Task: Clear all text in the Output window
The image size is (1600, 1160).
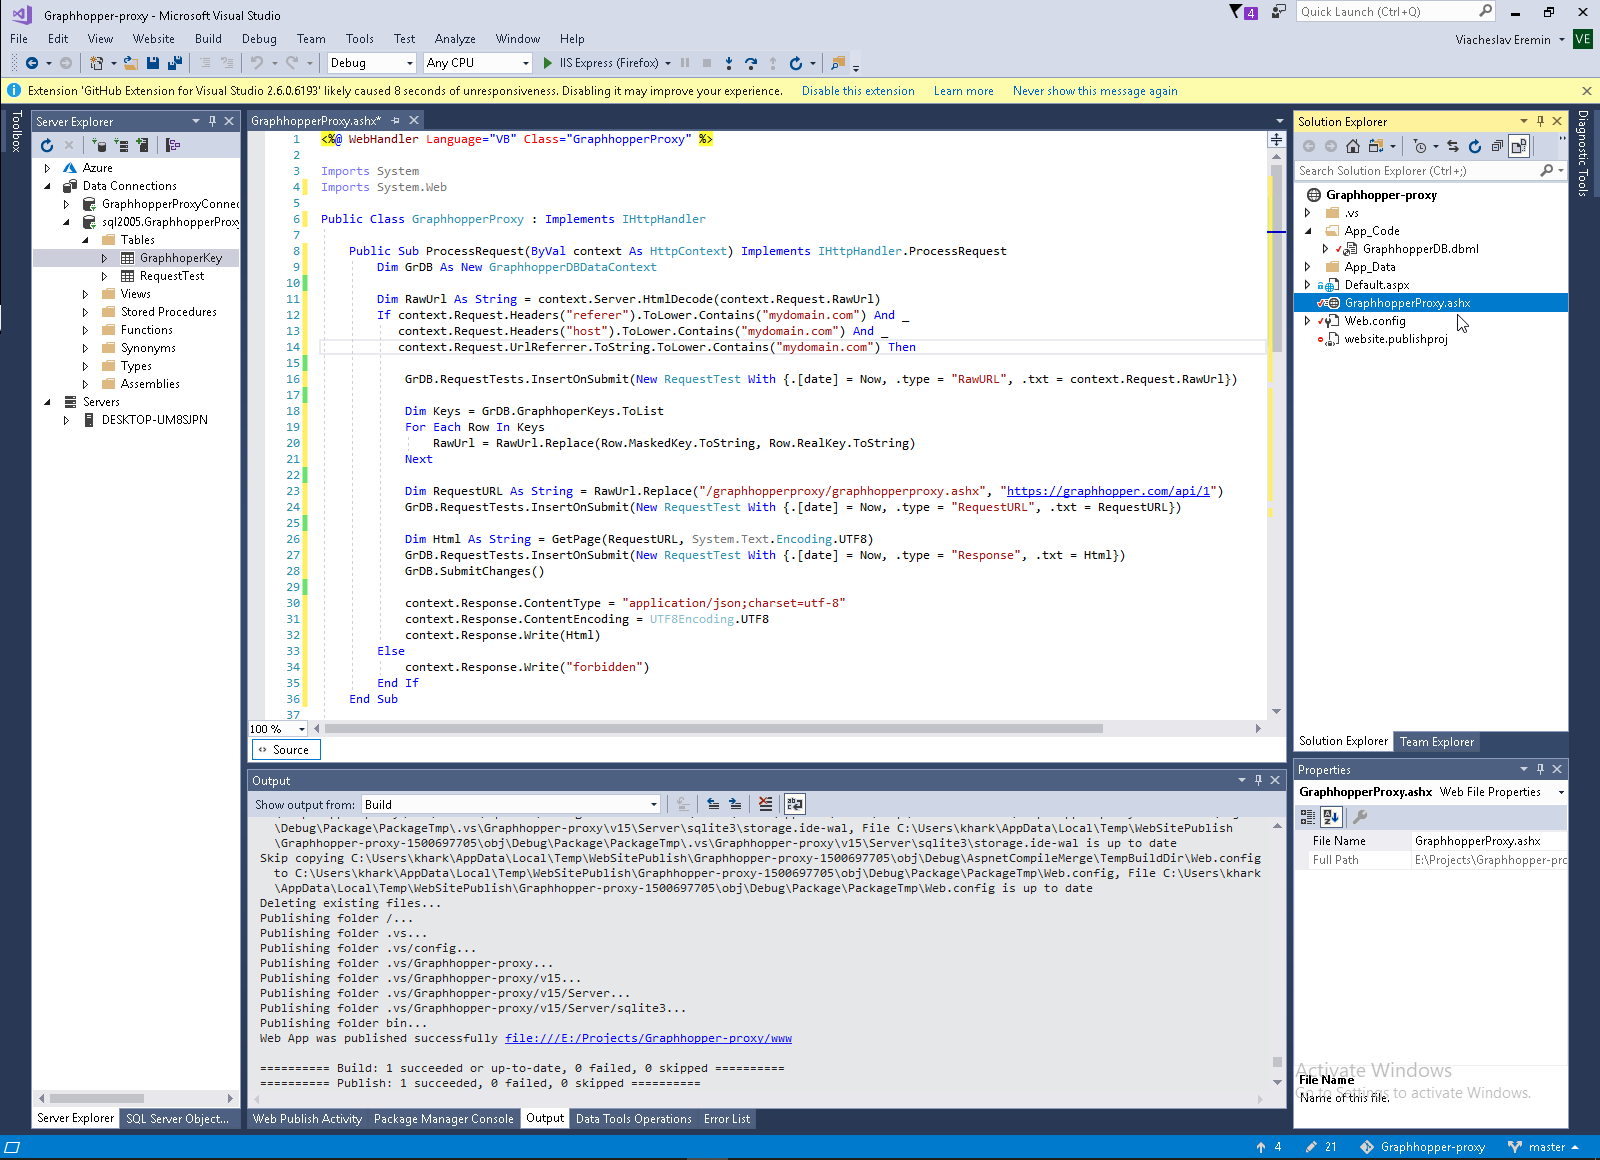Action: (x=765, y=804)
